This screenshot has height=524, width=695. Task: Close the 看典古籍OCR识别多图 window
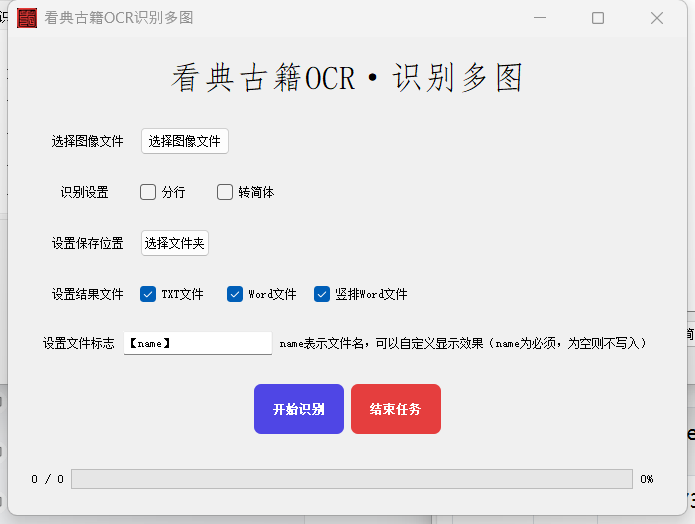[657, 18]
